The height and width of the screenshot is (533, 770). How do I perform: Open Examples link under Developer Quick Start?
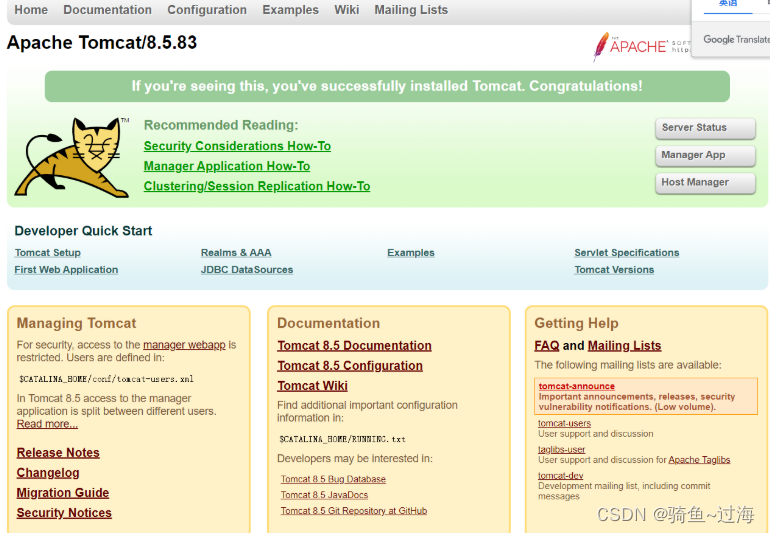pyautogui.click(x=411, y=252)
